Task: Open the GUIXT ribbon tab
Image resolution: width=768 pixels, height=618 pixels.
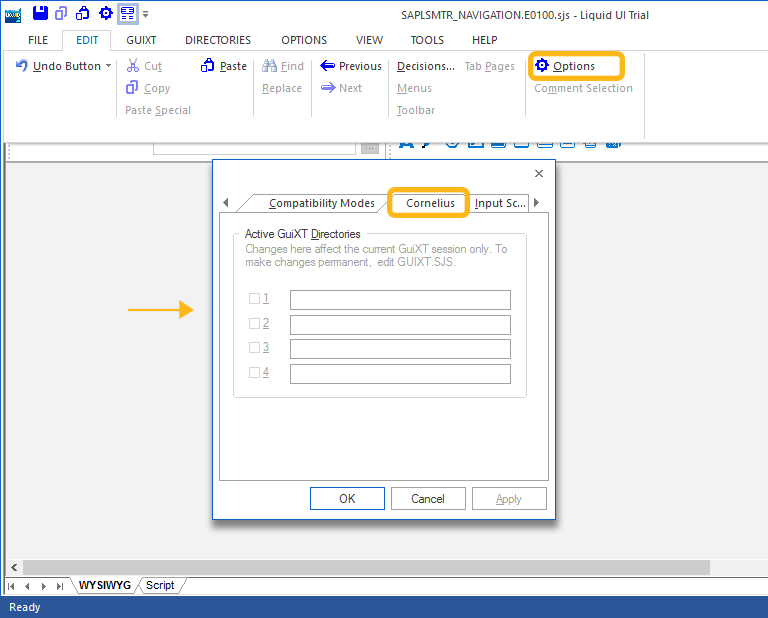Action: [x=141, y=40]
